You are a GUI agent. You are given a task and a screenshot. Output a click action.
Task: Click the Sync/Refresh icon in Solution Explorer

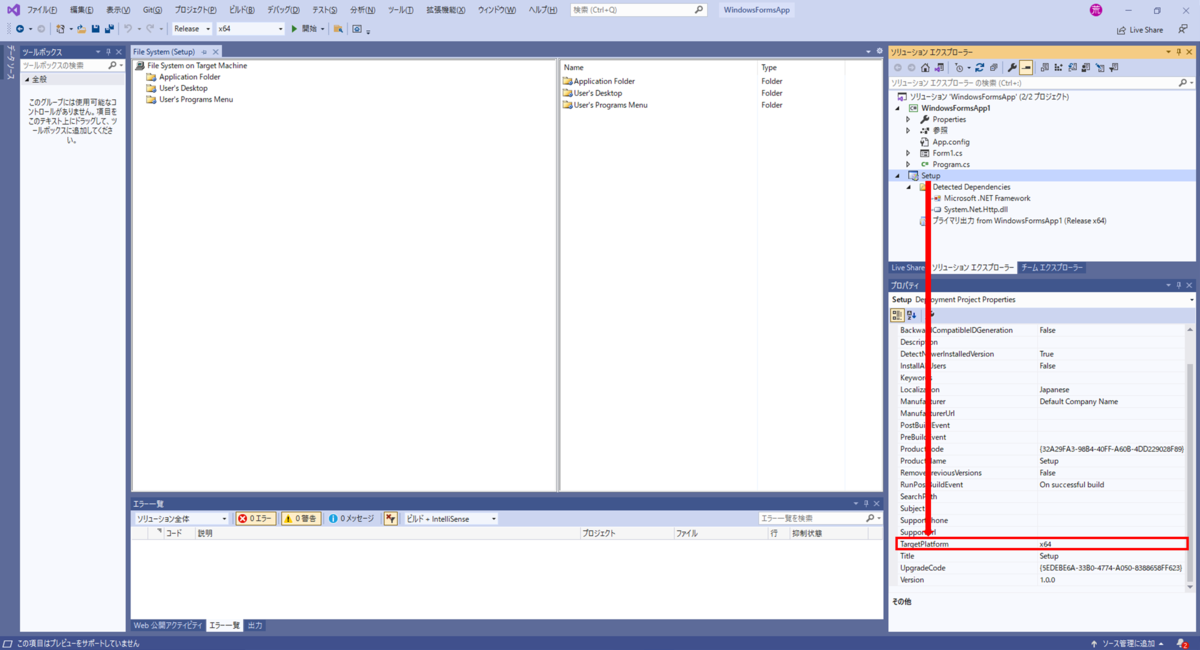click(x=979, y=68)
